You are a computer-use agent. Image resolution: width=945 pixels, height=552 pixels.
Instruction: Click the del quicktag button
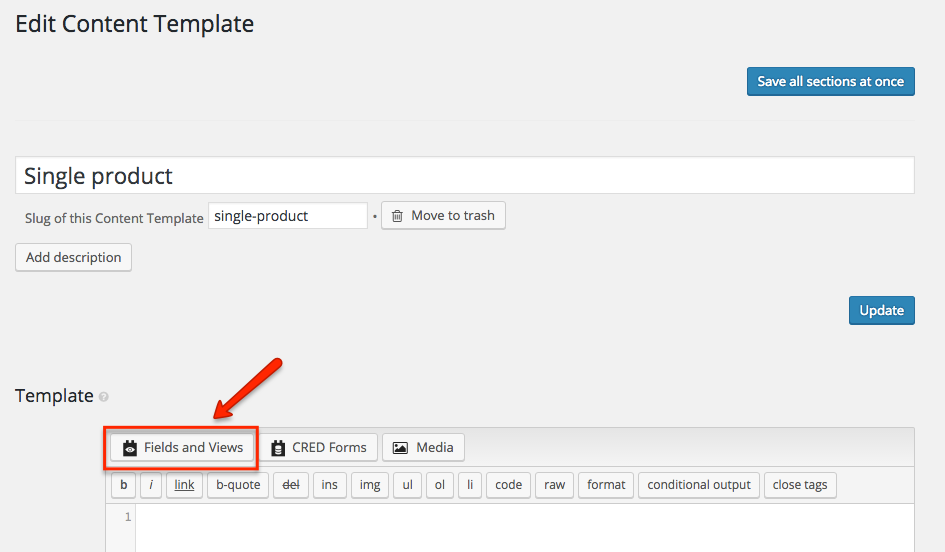[x=291, y=485]
